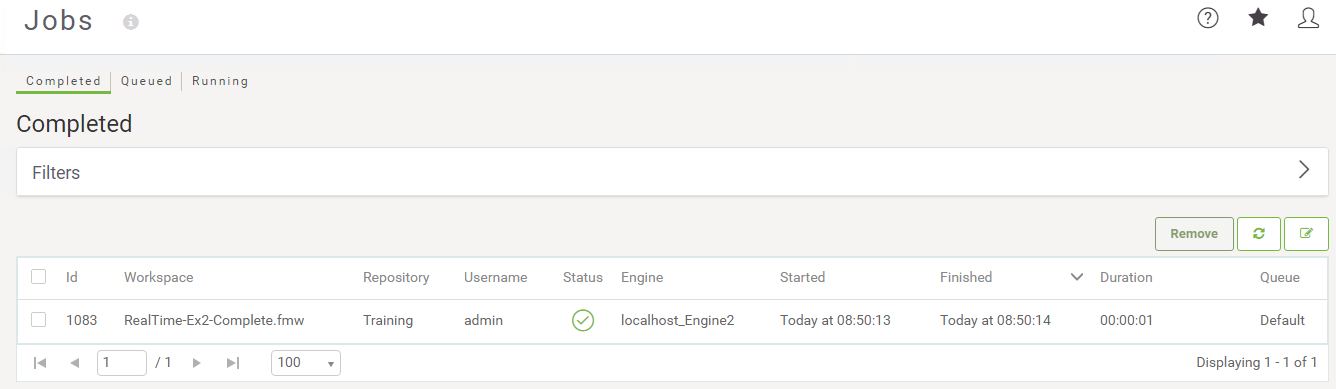Click the refresh jobs icon button

click(1259, 233)
